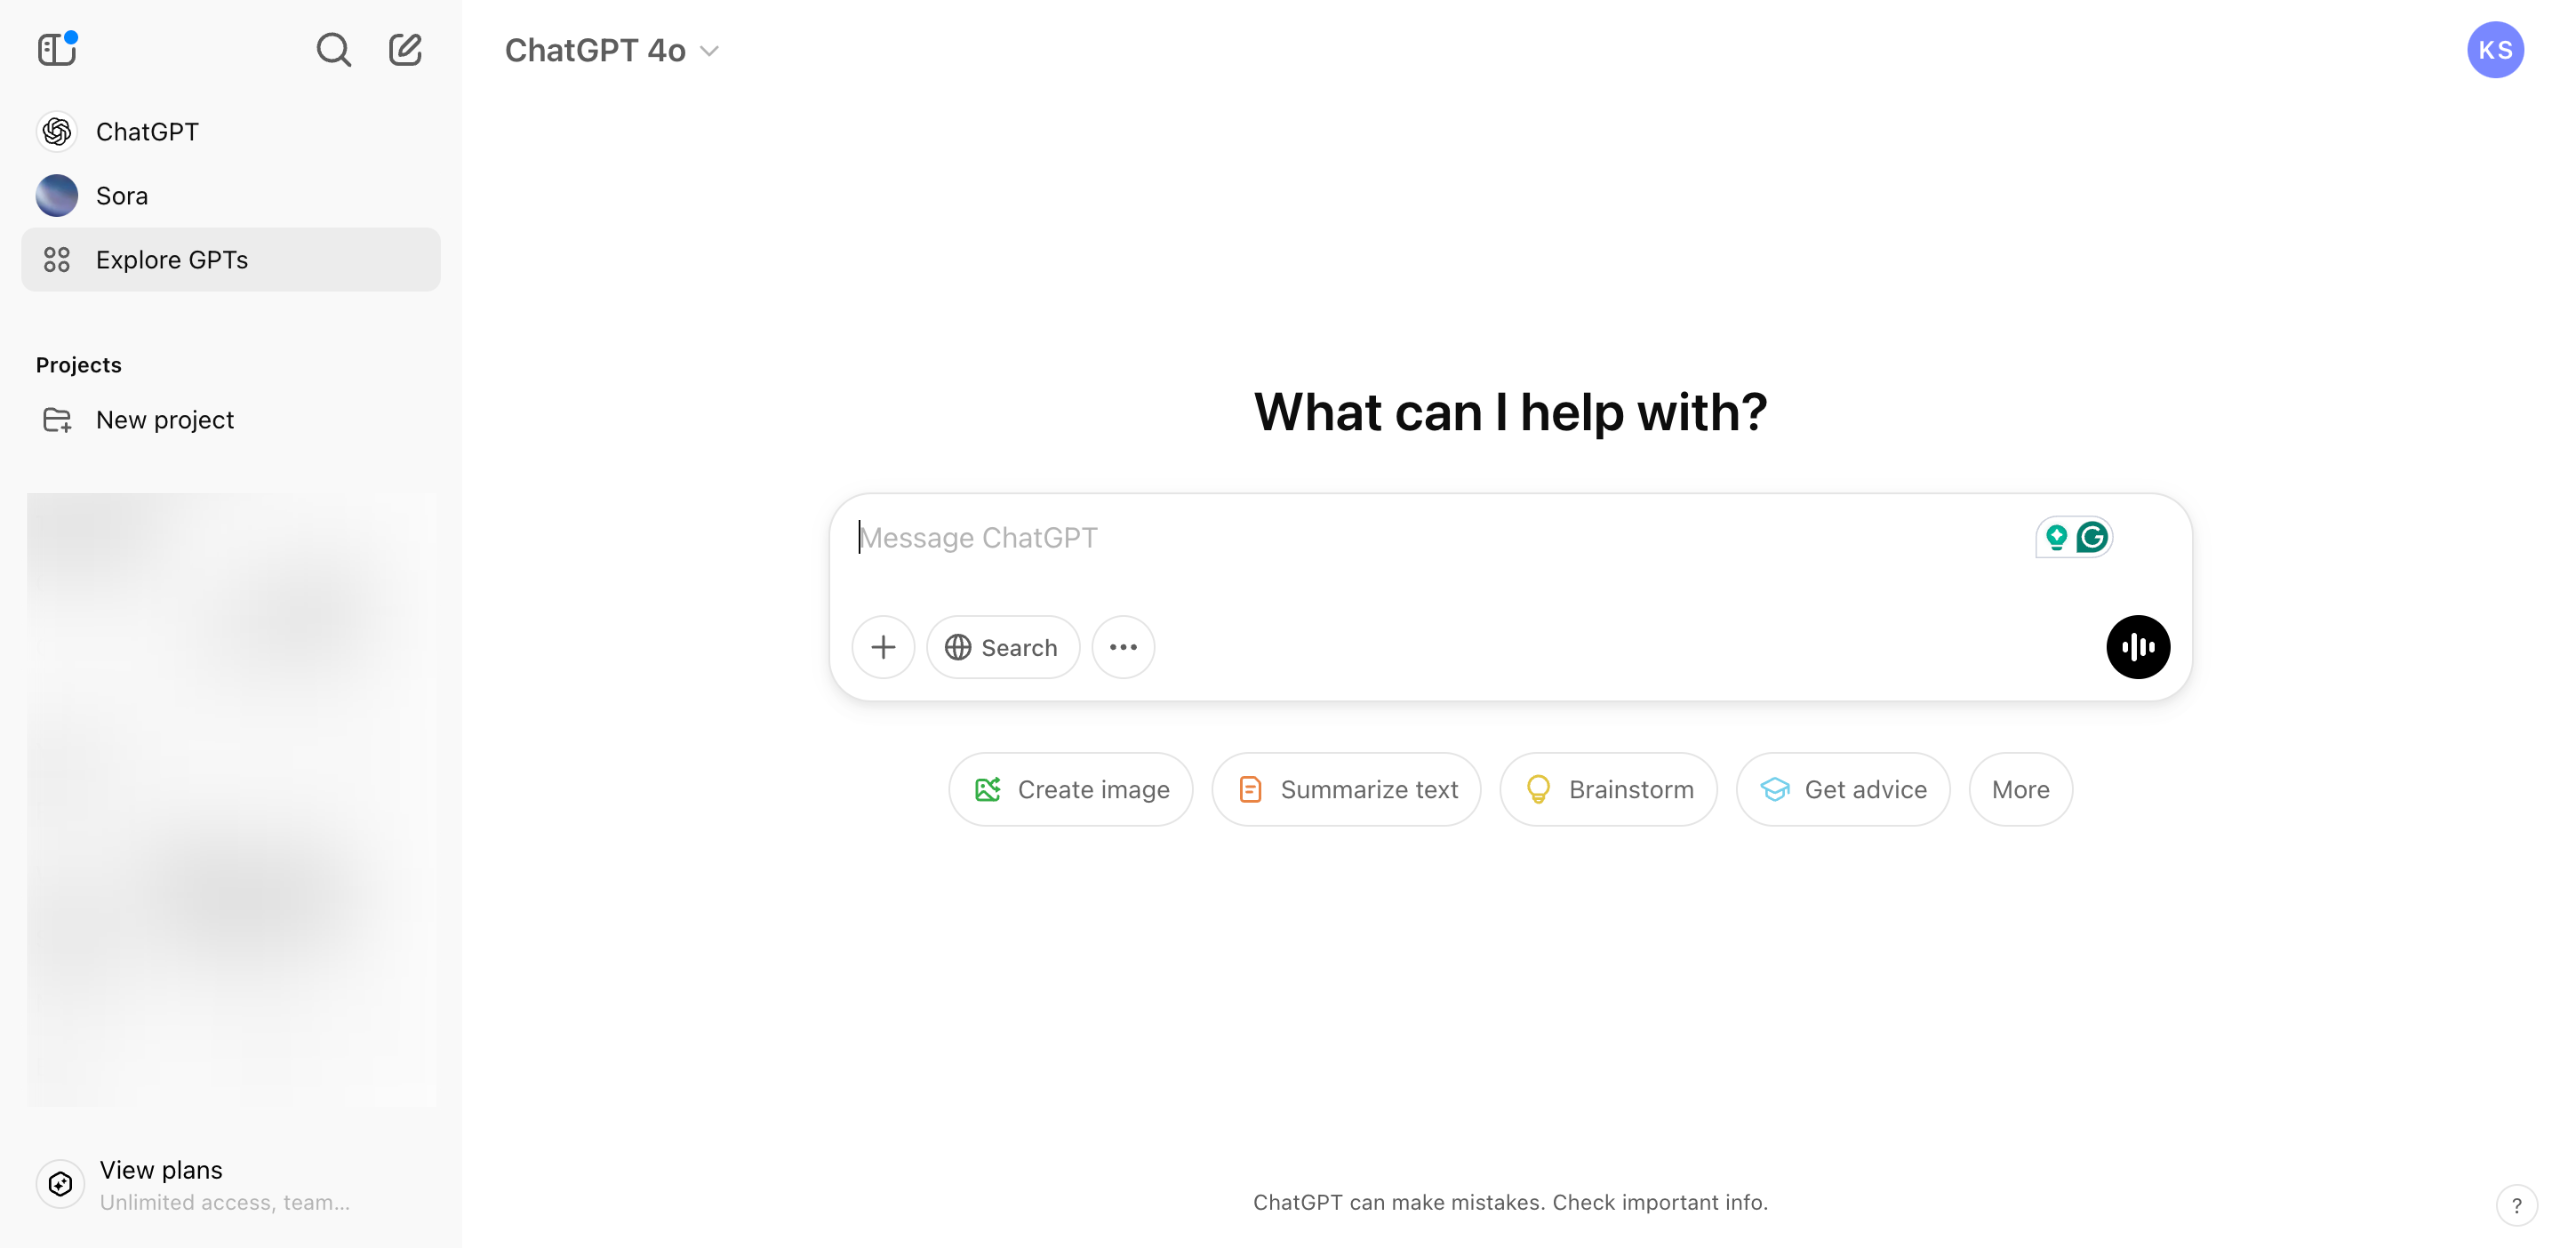2560x1248 pixels.
Task: Click the plus attach files button
Action: [883, 647]
